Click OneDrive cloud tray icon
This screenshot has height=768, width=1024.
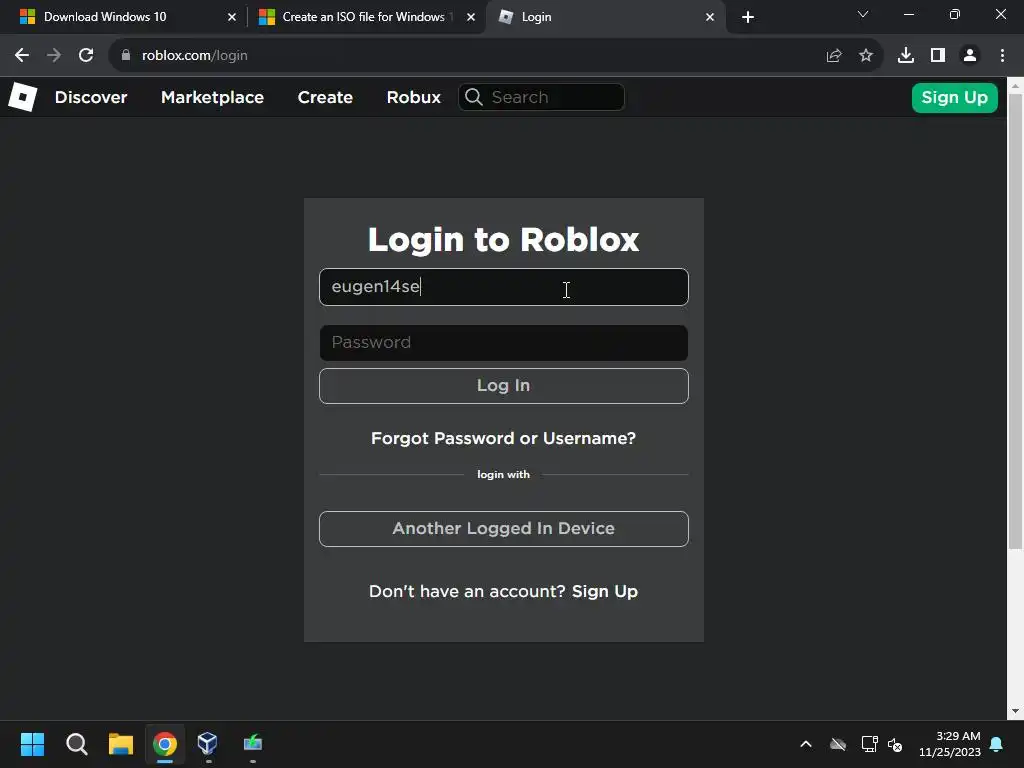[x=838, y=744]
